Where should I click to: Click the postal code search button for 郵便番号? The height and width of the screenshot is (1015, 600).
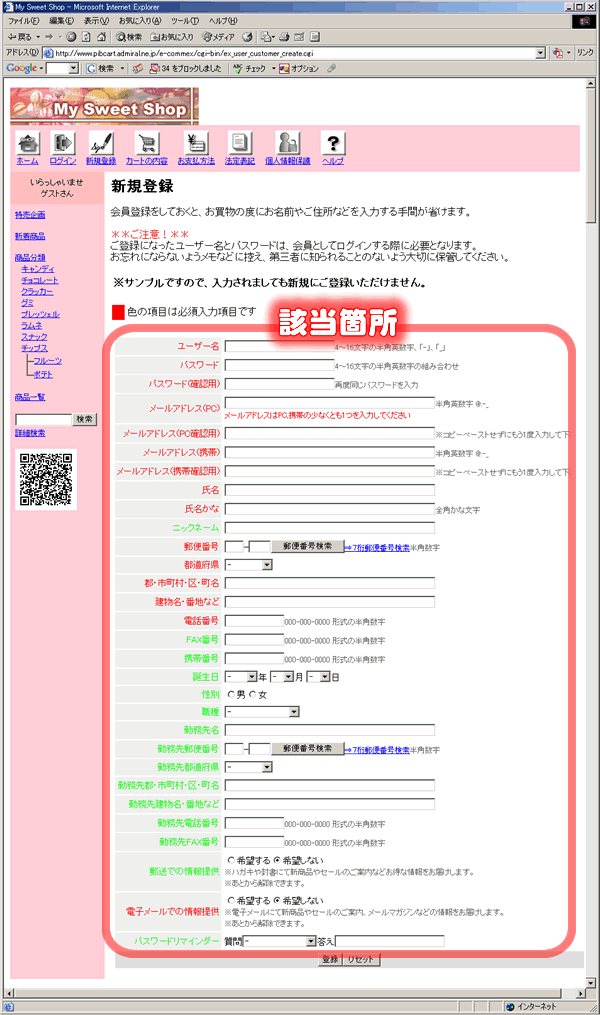pos(307,546)
